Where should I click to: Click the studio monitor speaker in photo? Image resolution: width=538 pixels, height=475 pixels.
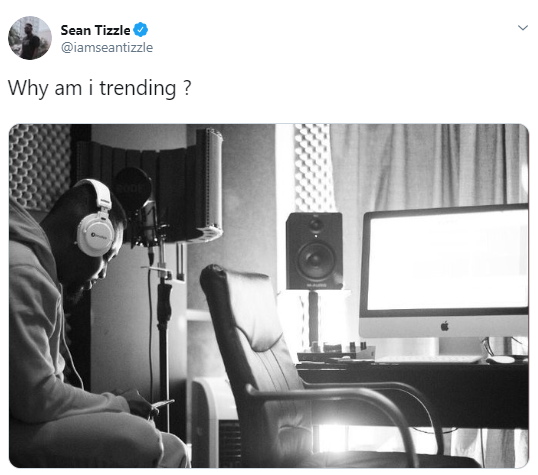[314, 251]
